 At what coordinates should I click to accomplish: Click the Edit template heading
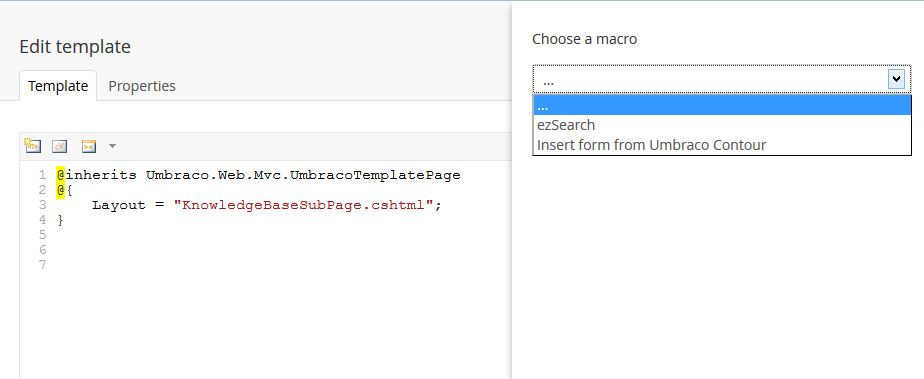click(x=75, y=47)
